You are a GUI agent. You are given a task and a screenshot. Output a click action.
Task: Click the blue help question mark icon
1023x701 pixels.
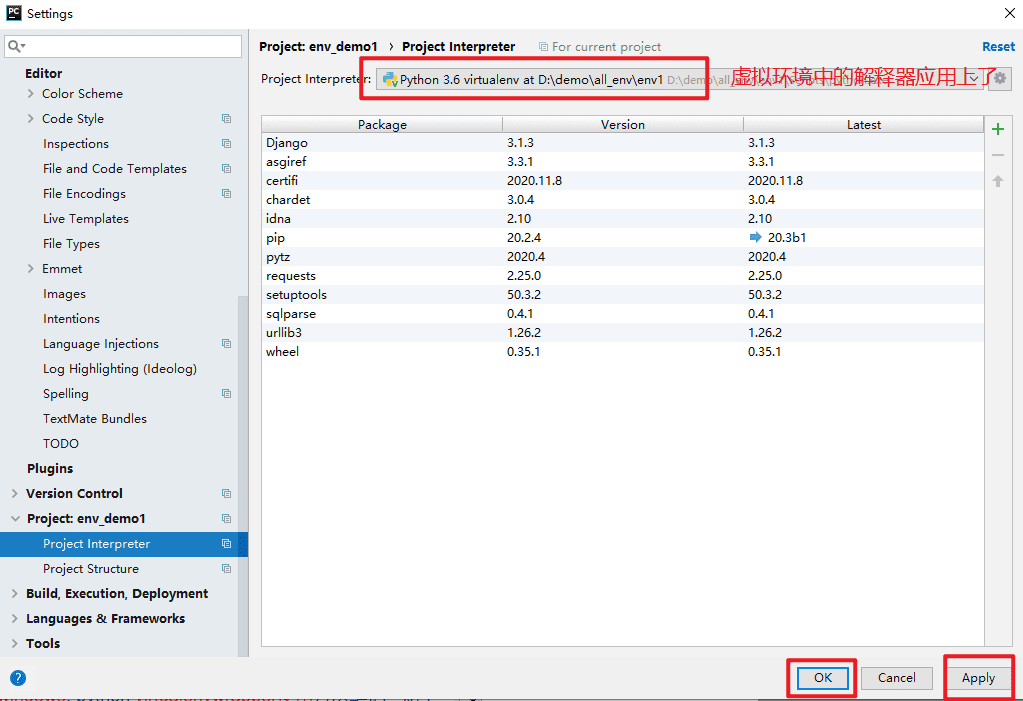tap(18, 678)
